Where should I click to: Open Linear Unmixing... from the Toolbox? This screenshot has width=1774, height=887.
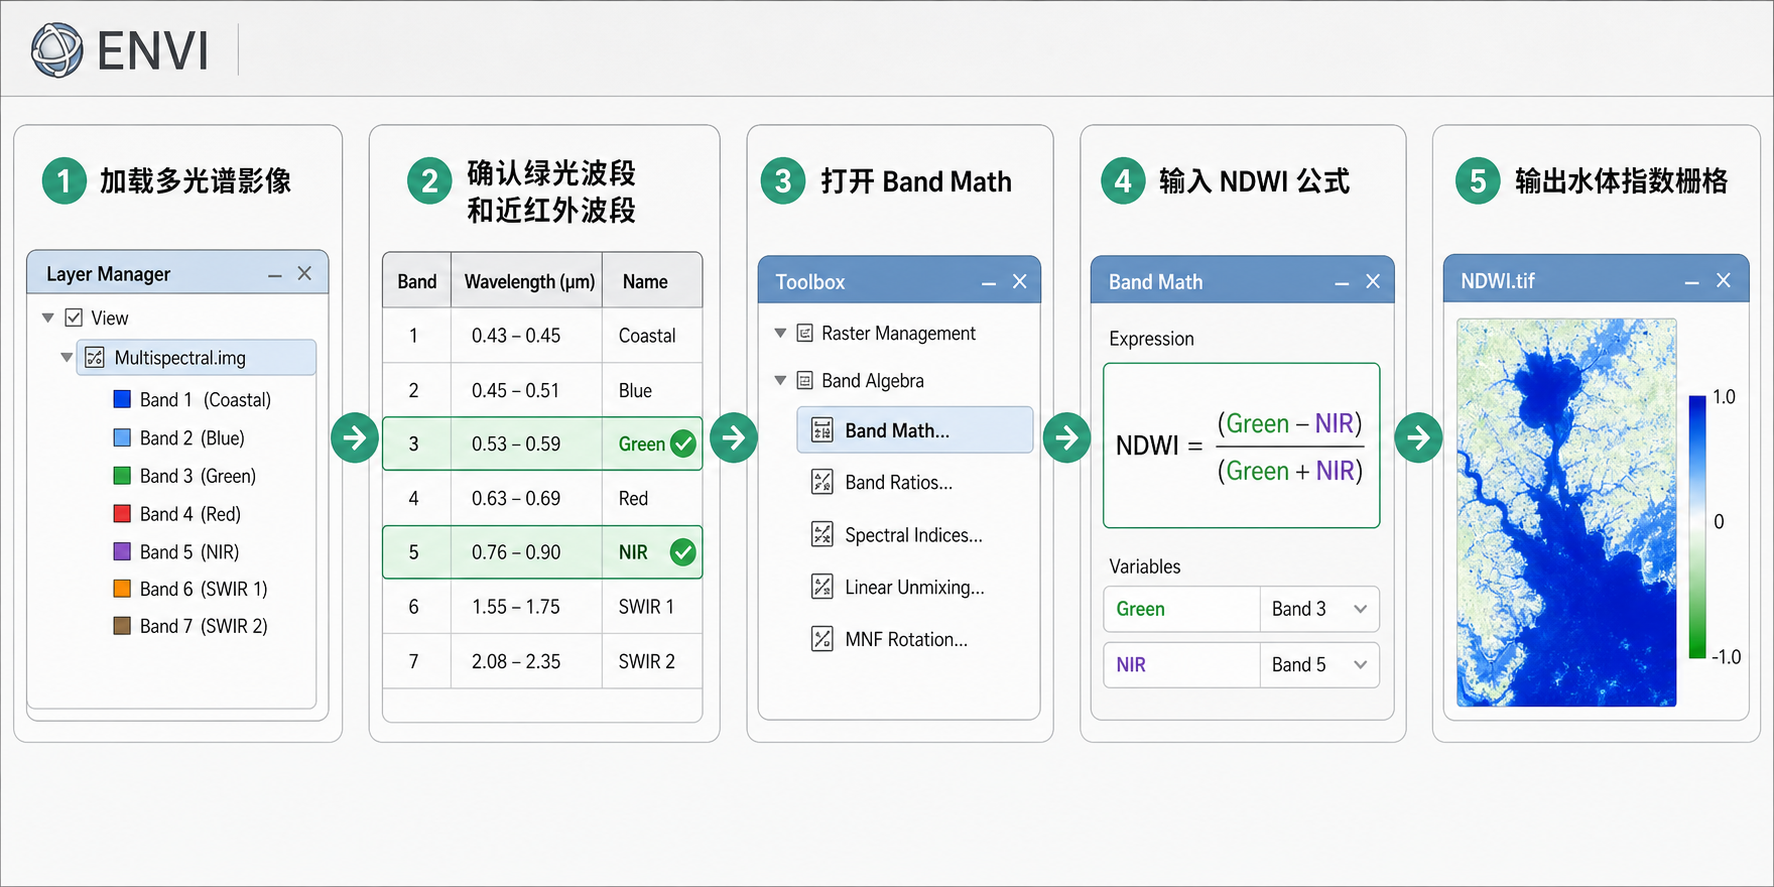pyautogui.click(x=914, y=587)
